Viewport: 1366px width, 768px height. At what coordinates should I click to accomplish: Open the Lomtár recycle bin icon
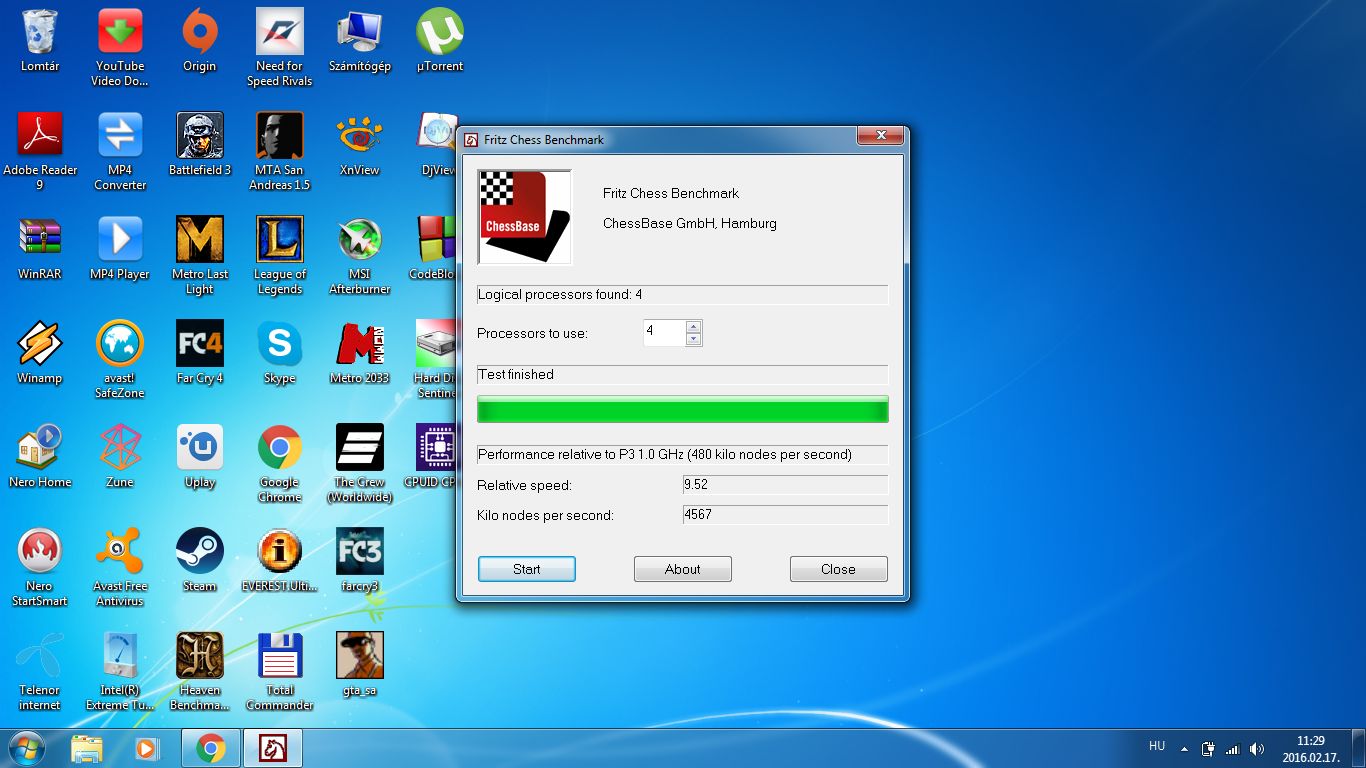[x=40, y=42]
